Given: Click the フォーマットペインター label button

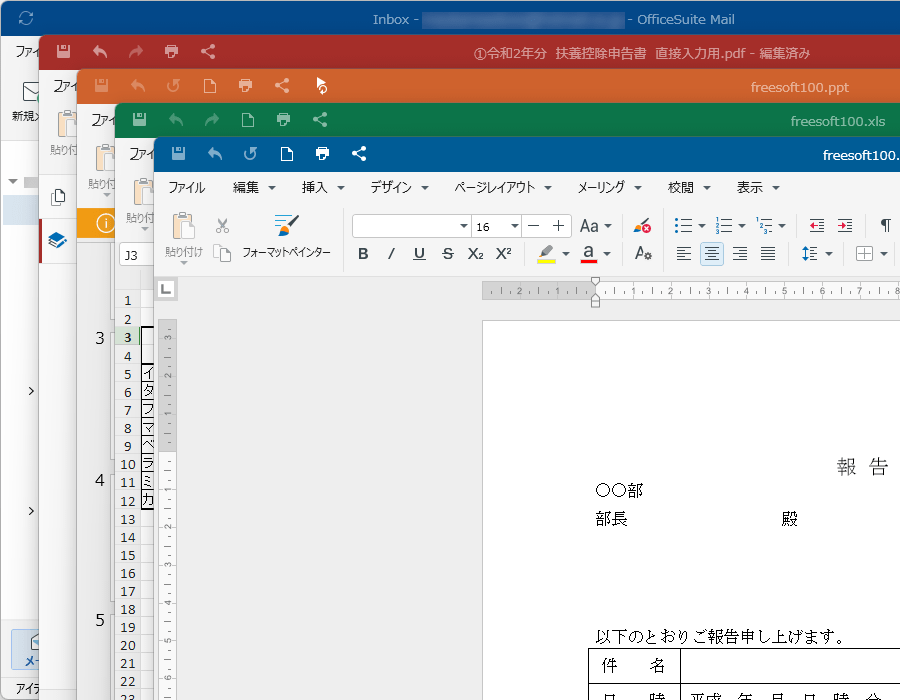Looking at the screenshot, I should tap(286, 252).
